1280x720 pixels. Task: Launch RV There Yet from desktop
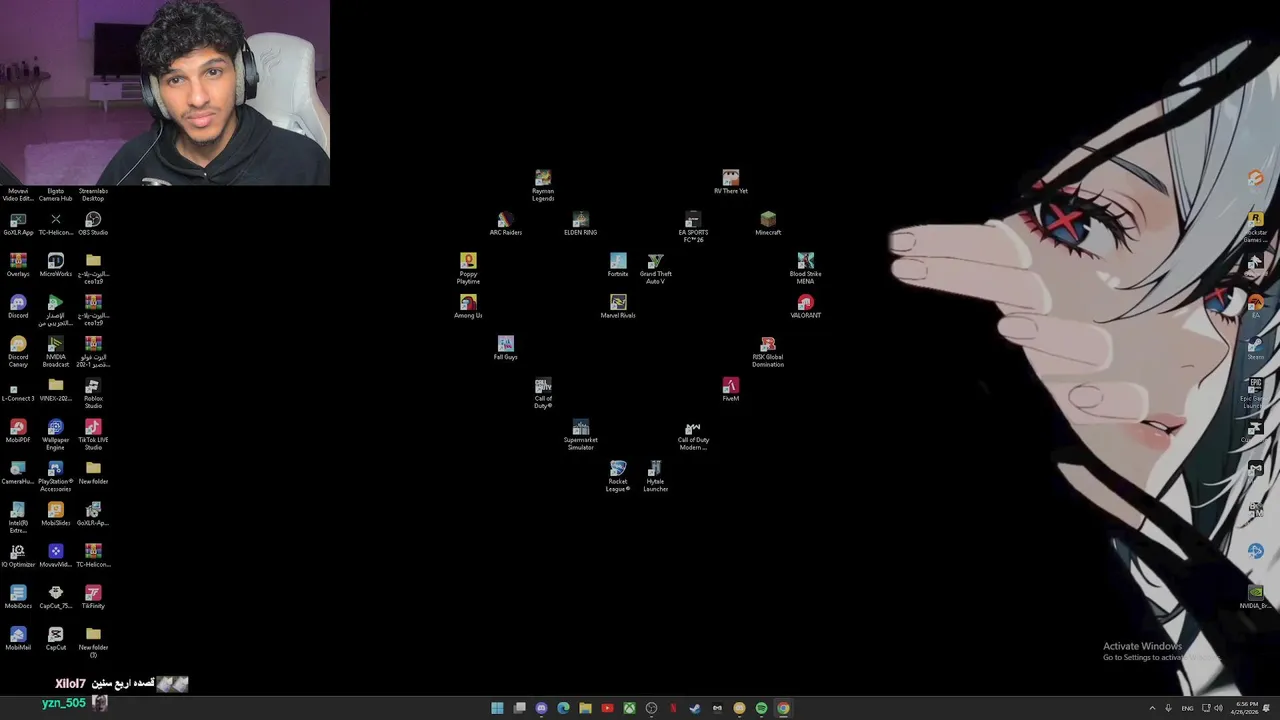[x=731, y=182]
